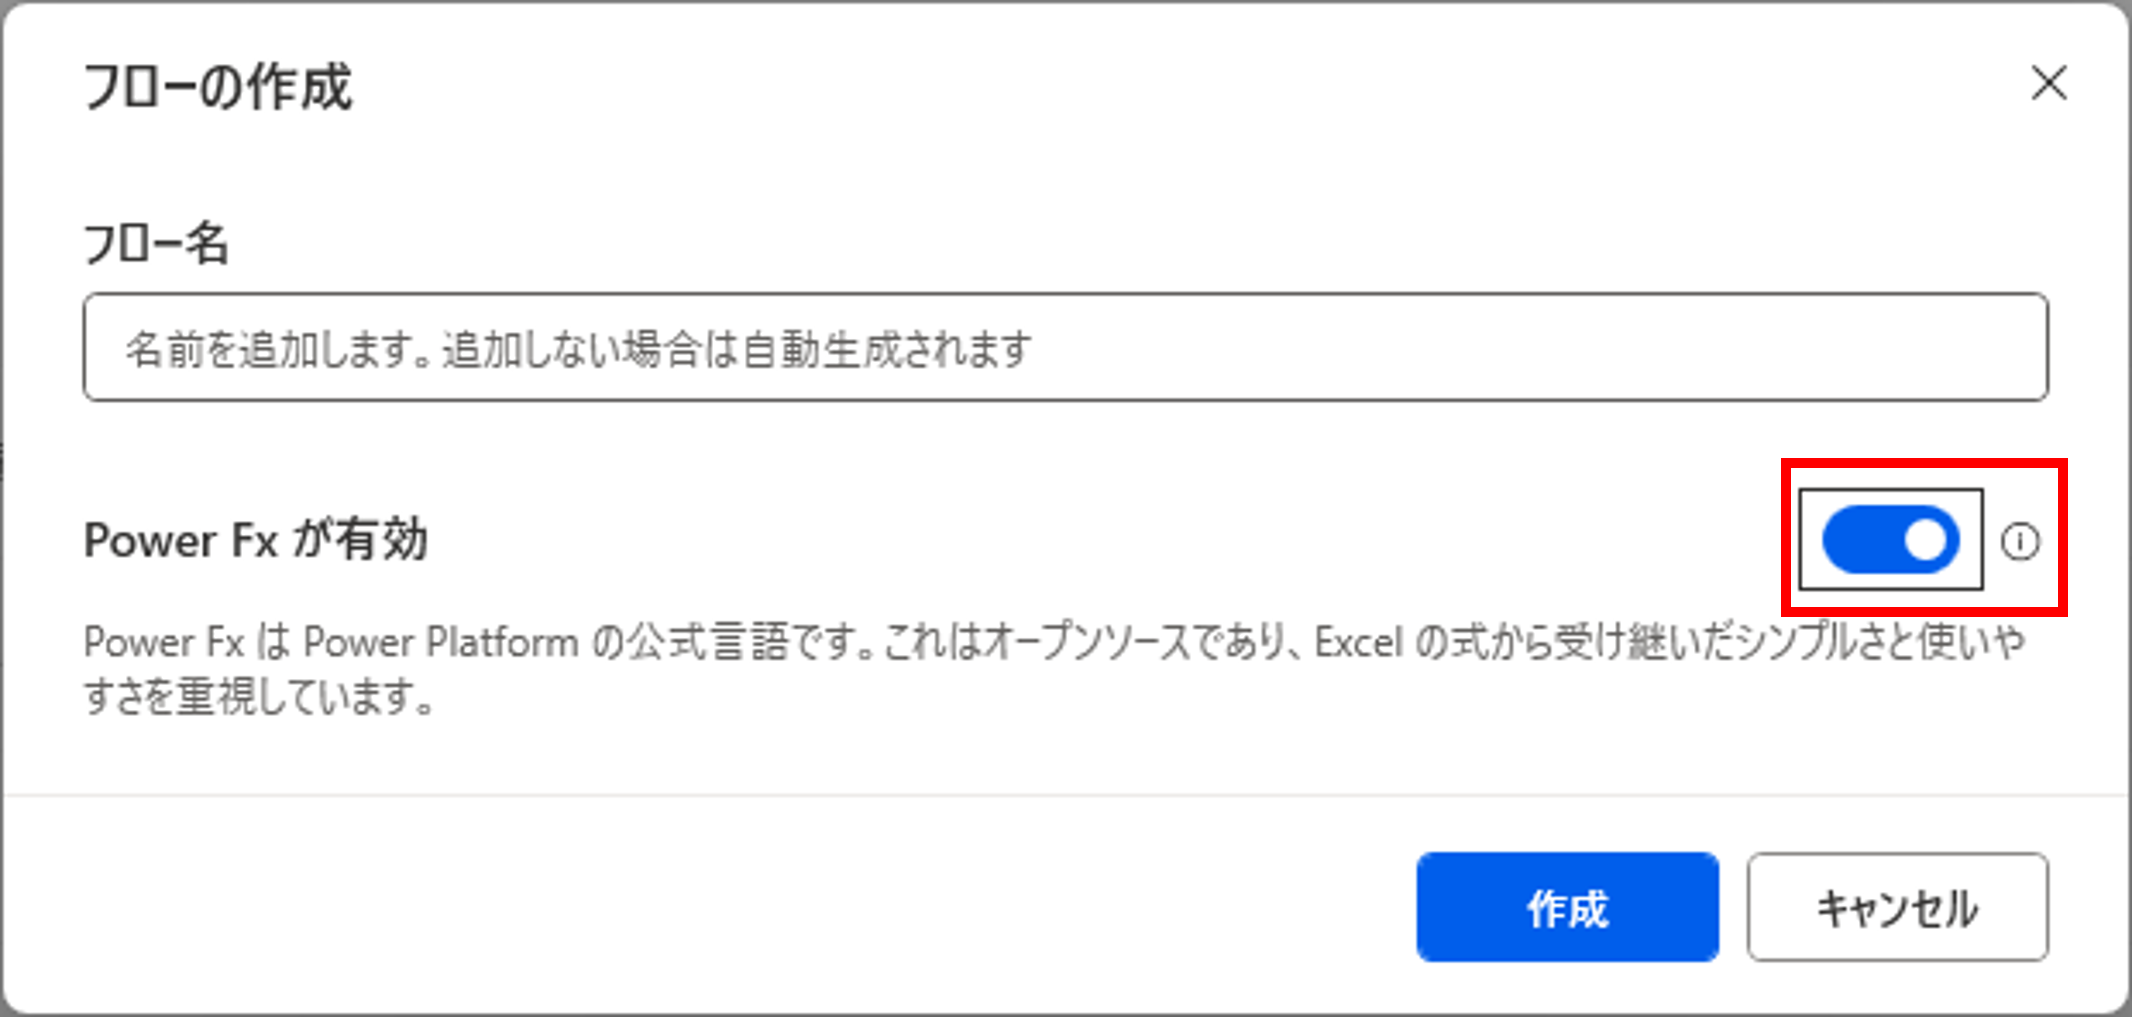The width and height of the screenshot is (2132, 1017).
Task: Select the flow name entry box
Action: 1065,347
